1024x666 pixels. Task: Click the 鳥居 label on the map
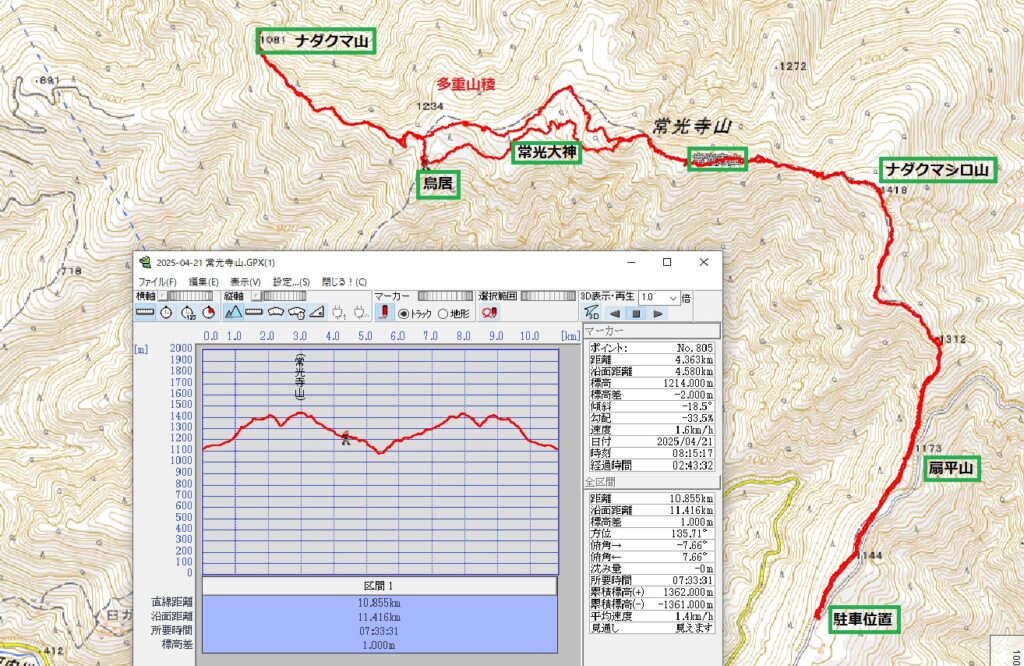(438, 184)
